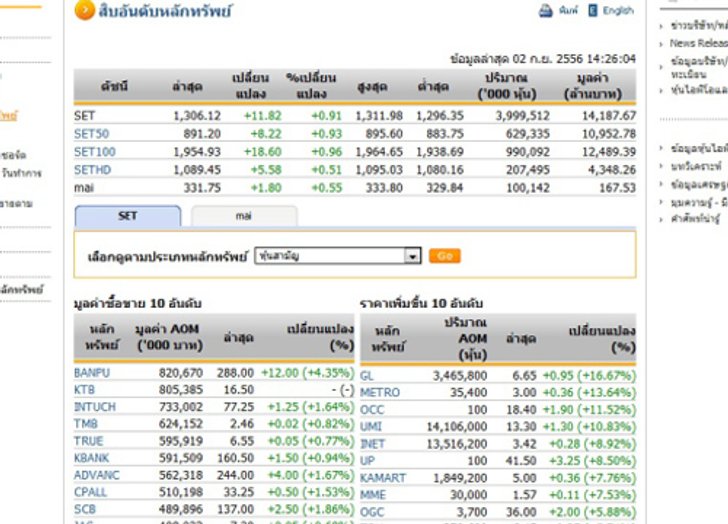
Task: Click the printer icon
Action: 546,10
